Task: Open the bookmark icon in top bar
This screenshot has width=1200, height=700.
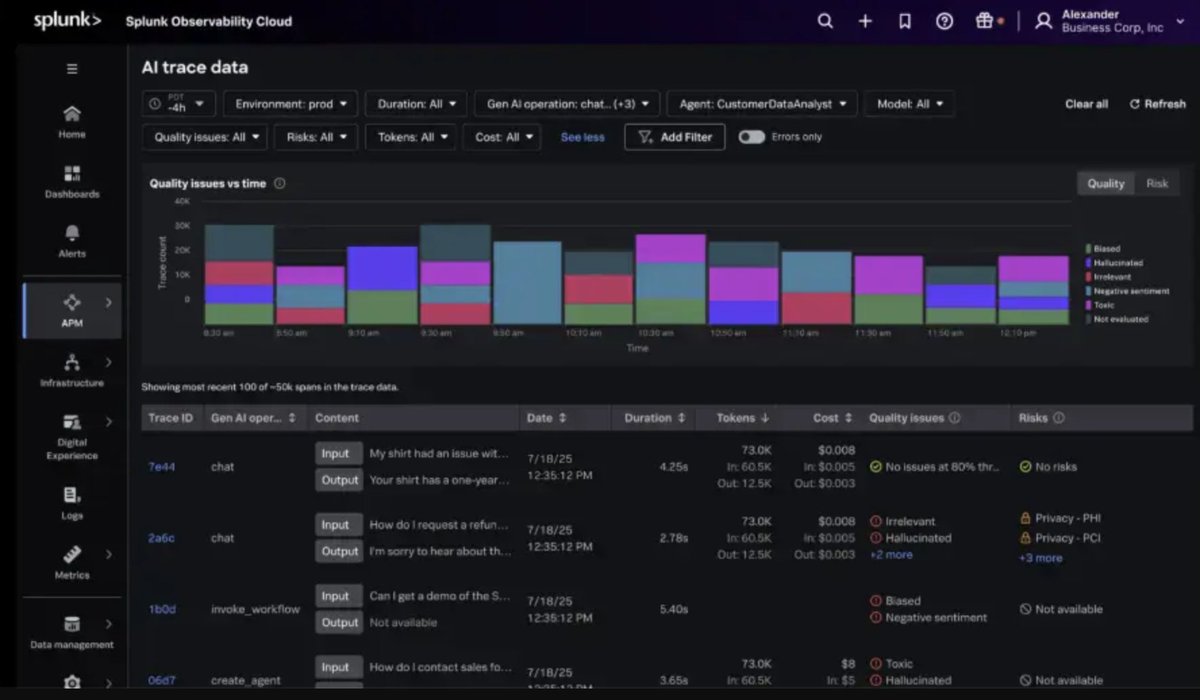Action: [x=905, y=21]
